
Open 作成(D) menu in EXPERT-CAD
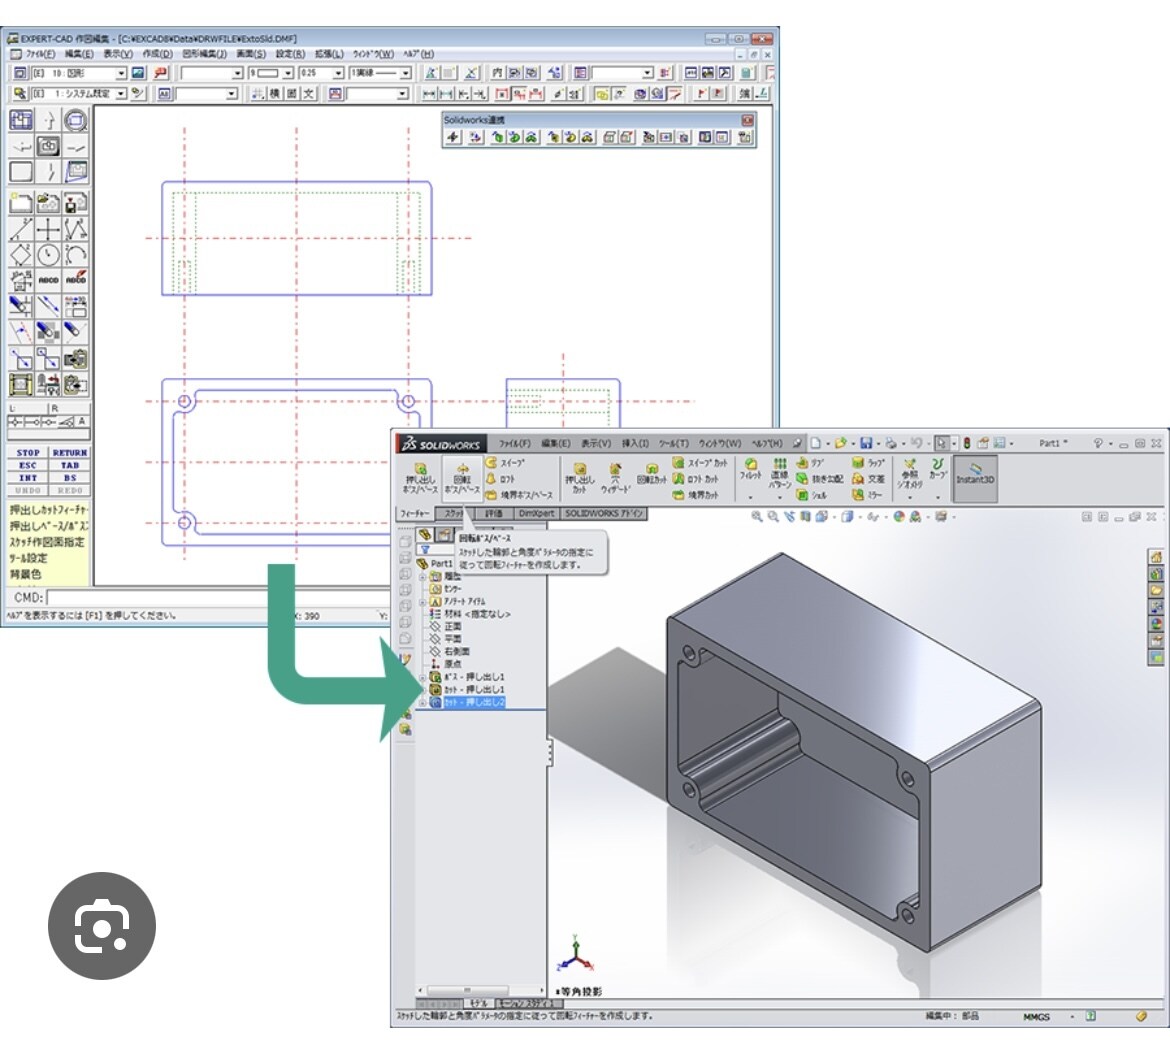(157, 54)
